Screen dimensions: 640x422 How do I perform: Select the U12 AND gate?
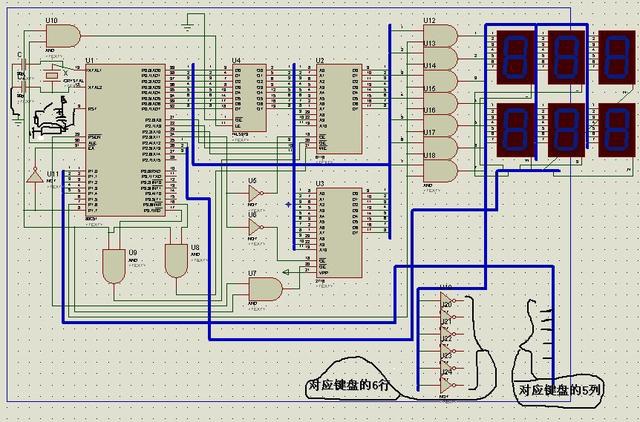click(x=442, y=36)
